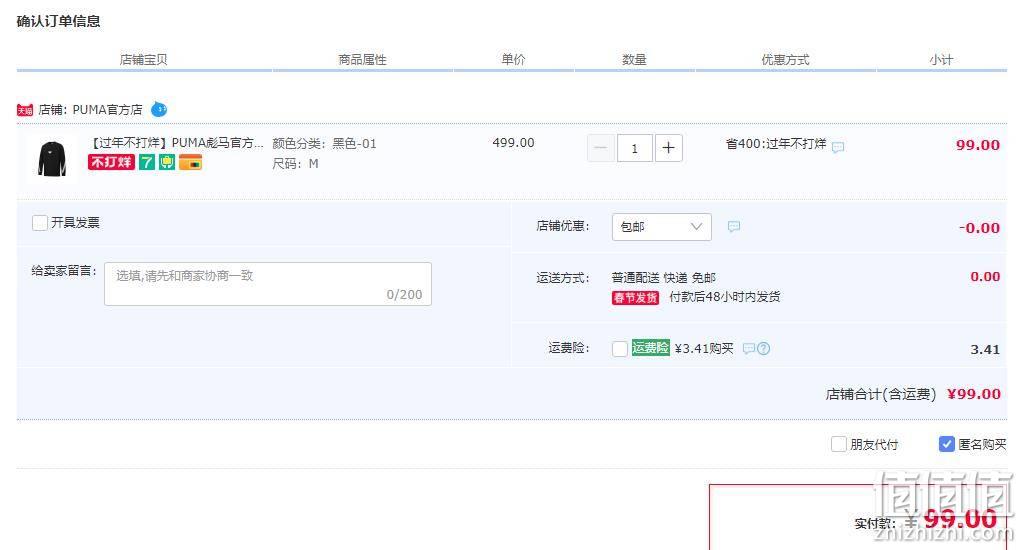Open Wangwang chat with PUMA store

(x=159, y=109)
